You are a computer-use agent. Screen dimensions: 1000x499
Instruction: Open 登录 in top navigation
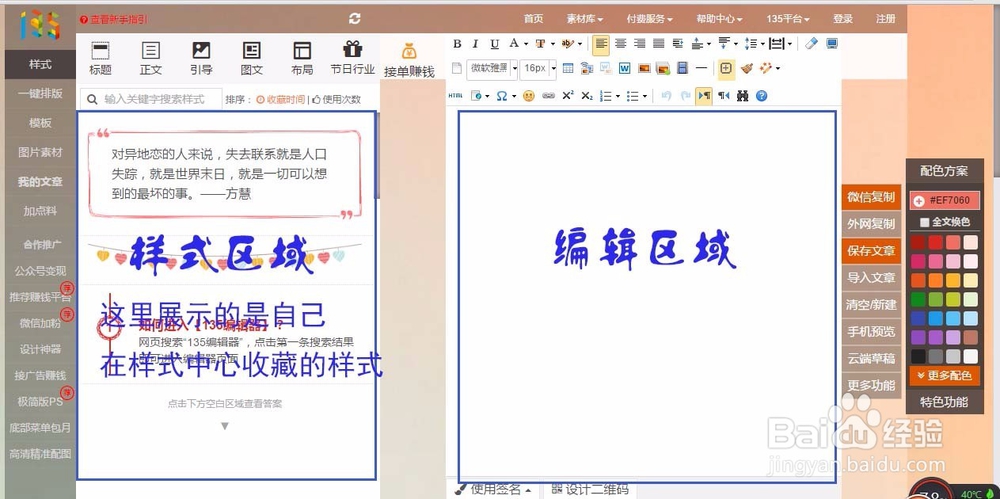tap(842, 19)
